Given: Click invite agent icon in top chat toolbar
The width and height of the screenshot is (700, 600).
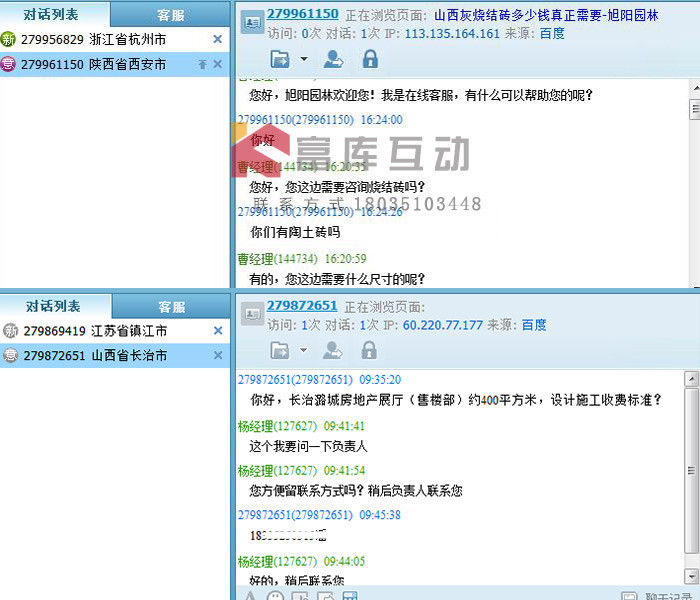Looking at the screenshot, I should click(333, 59).
